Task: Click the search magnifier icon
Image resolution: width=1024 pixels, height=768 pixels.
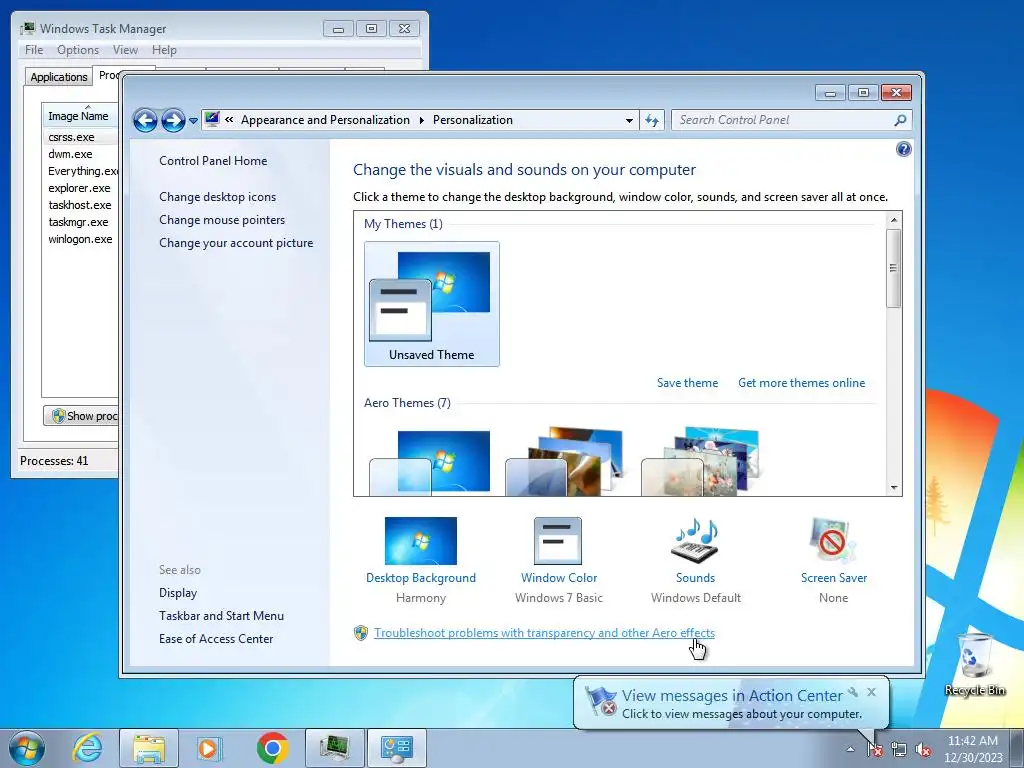Action: (900, 120)
